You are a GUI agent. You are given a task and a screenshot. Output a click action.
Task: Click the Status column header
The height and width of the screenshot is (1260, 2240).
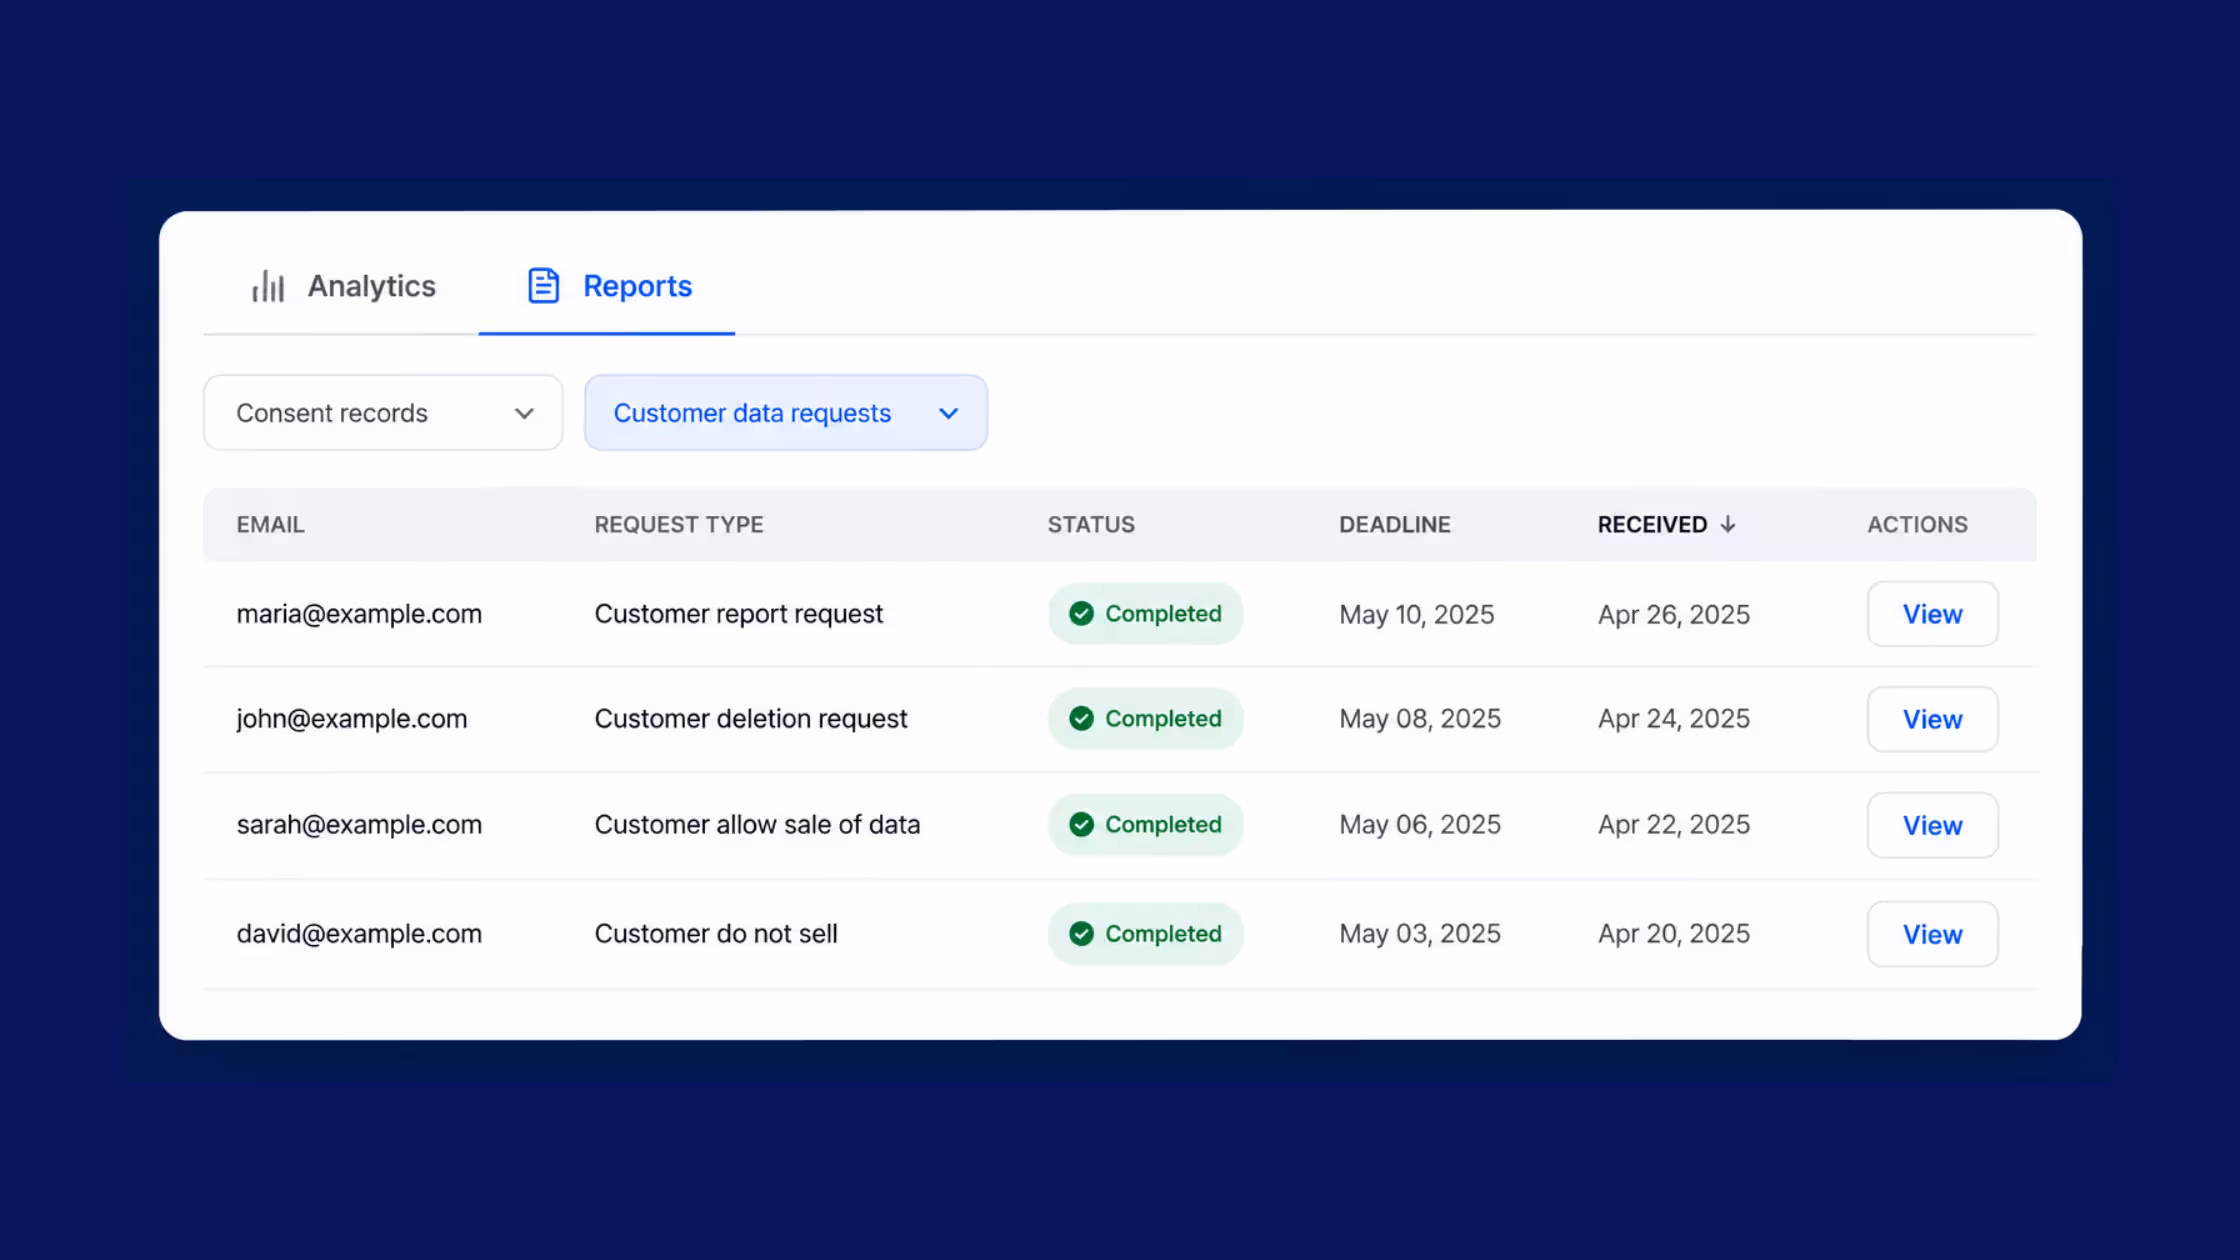coord(1091,525)
